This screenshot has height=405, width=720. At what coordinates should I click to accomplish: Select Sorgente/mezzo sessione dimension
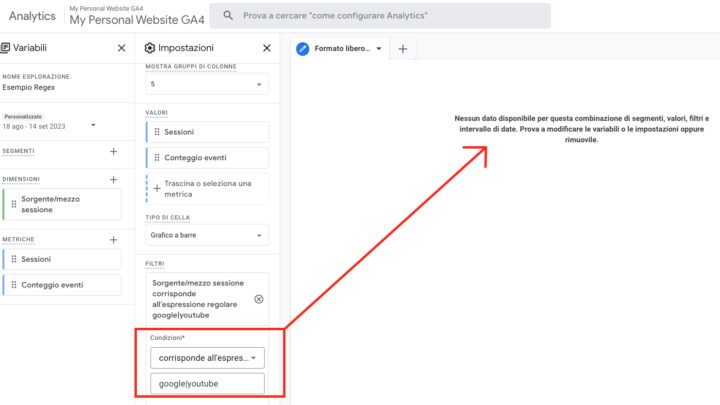[x=62, y=204]
